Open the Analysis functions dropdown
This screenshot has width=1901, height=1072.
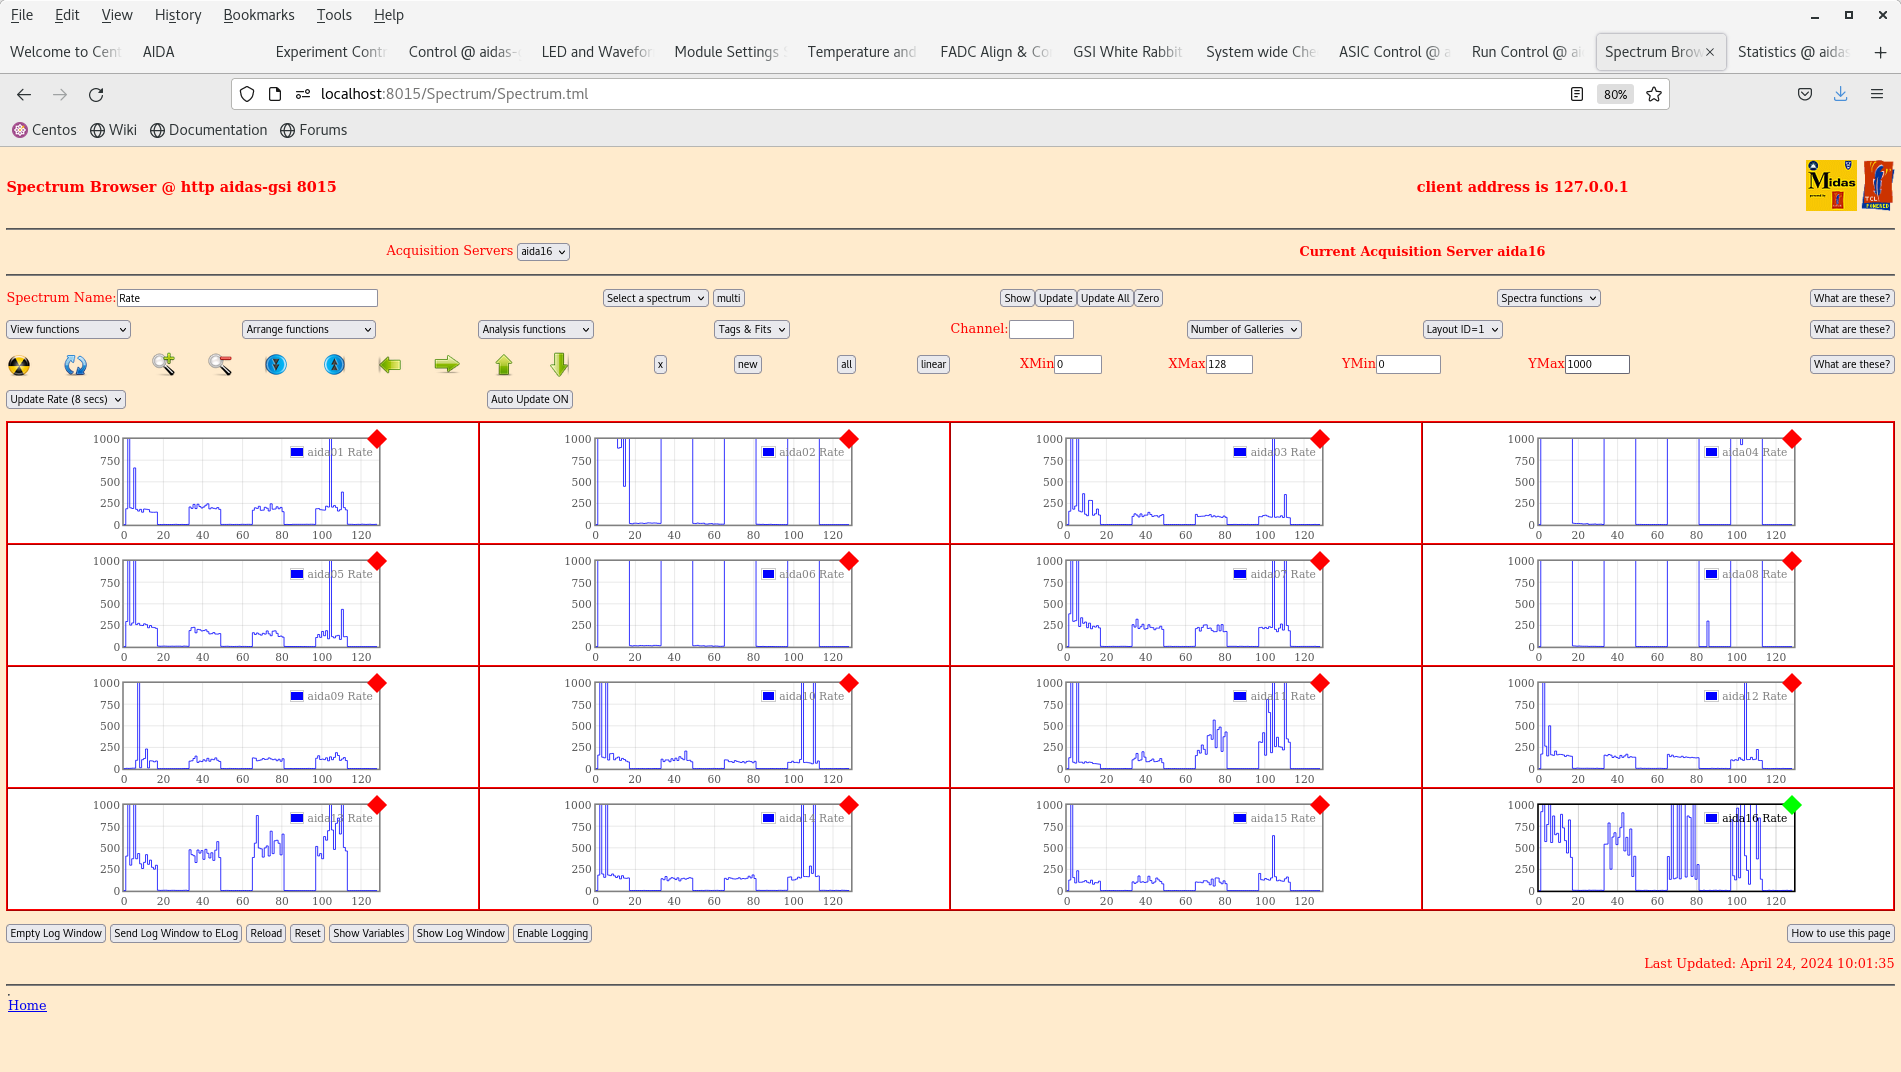(x=535, y=329)
